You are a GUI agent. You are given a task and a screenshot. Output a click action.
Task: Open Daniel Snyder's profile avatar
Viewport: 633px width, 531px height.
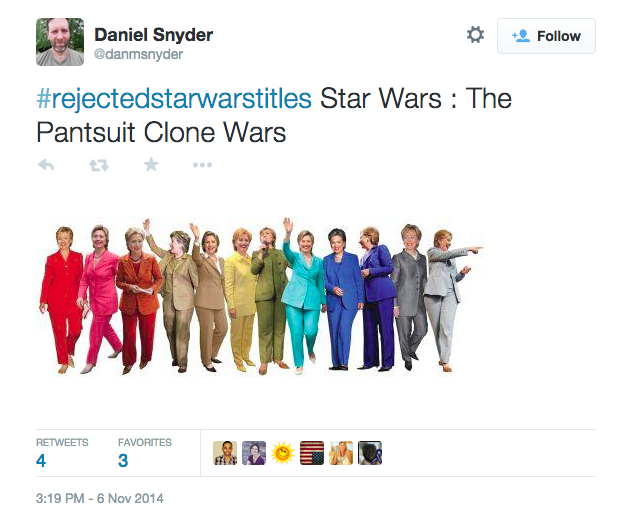(60, 42)
